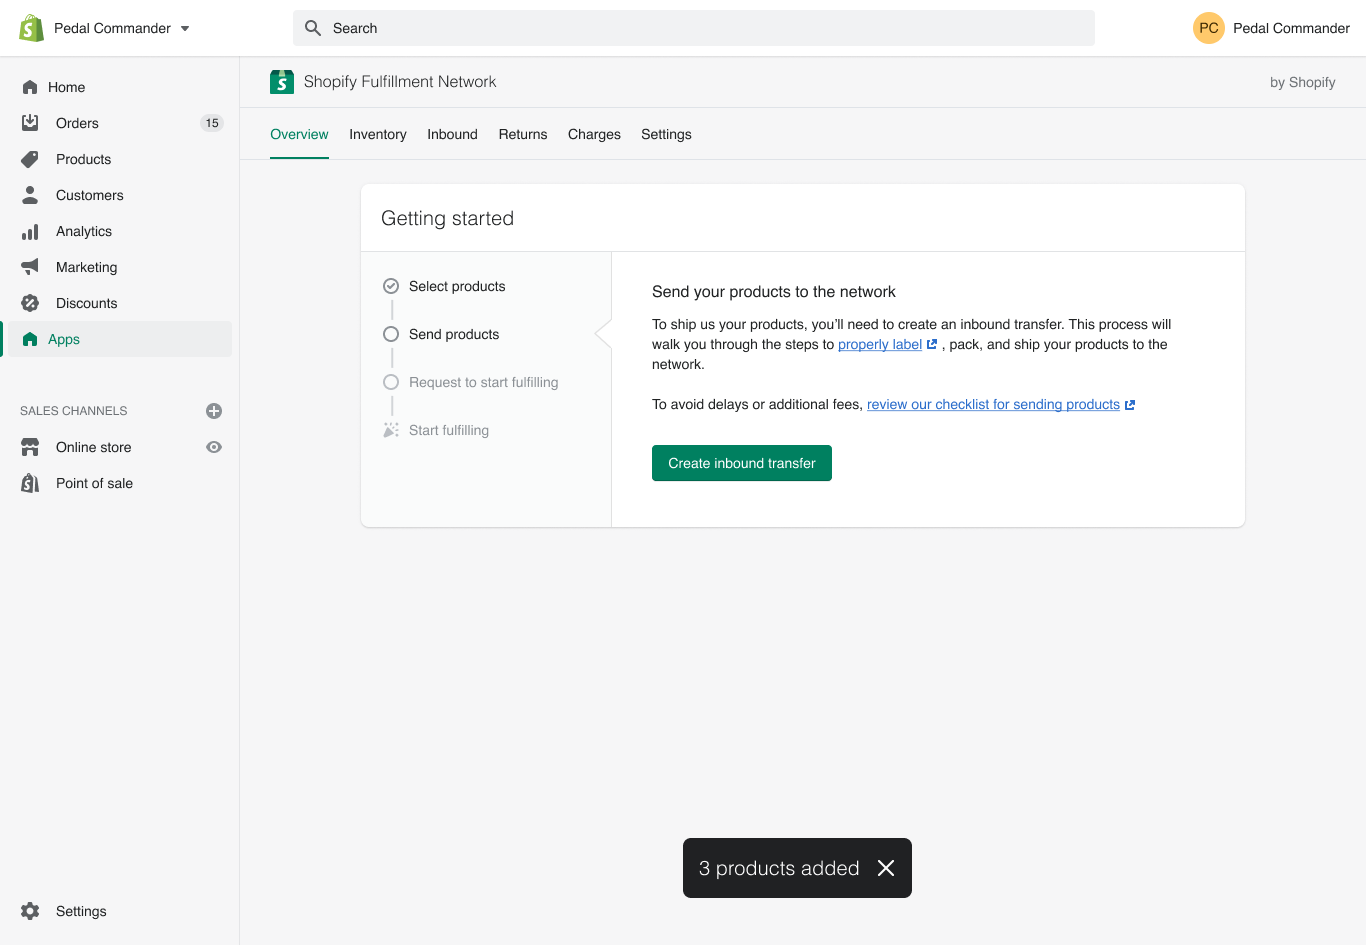Dismiss the 3 products added toast

(x=886, y=868)
